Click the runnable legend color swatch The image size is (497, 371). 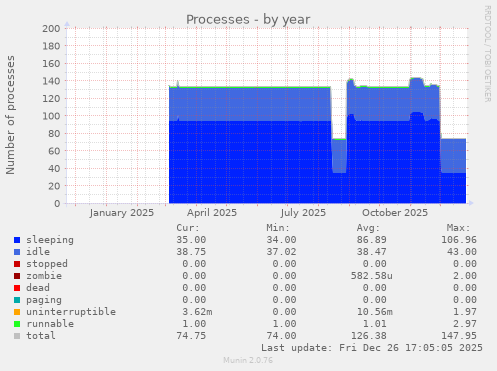pos(17,324)
